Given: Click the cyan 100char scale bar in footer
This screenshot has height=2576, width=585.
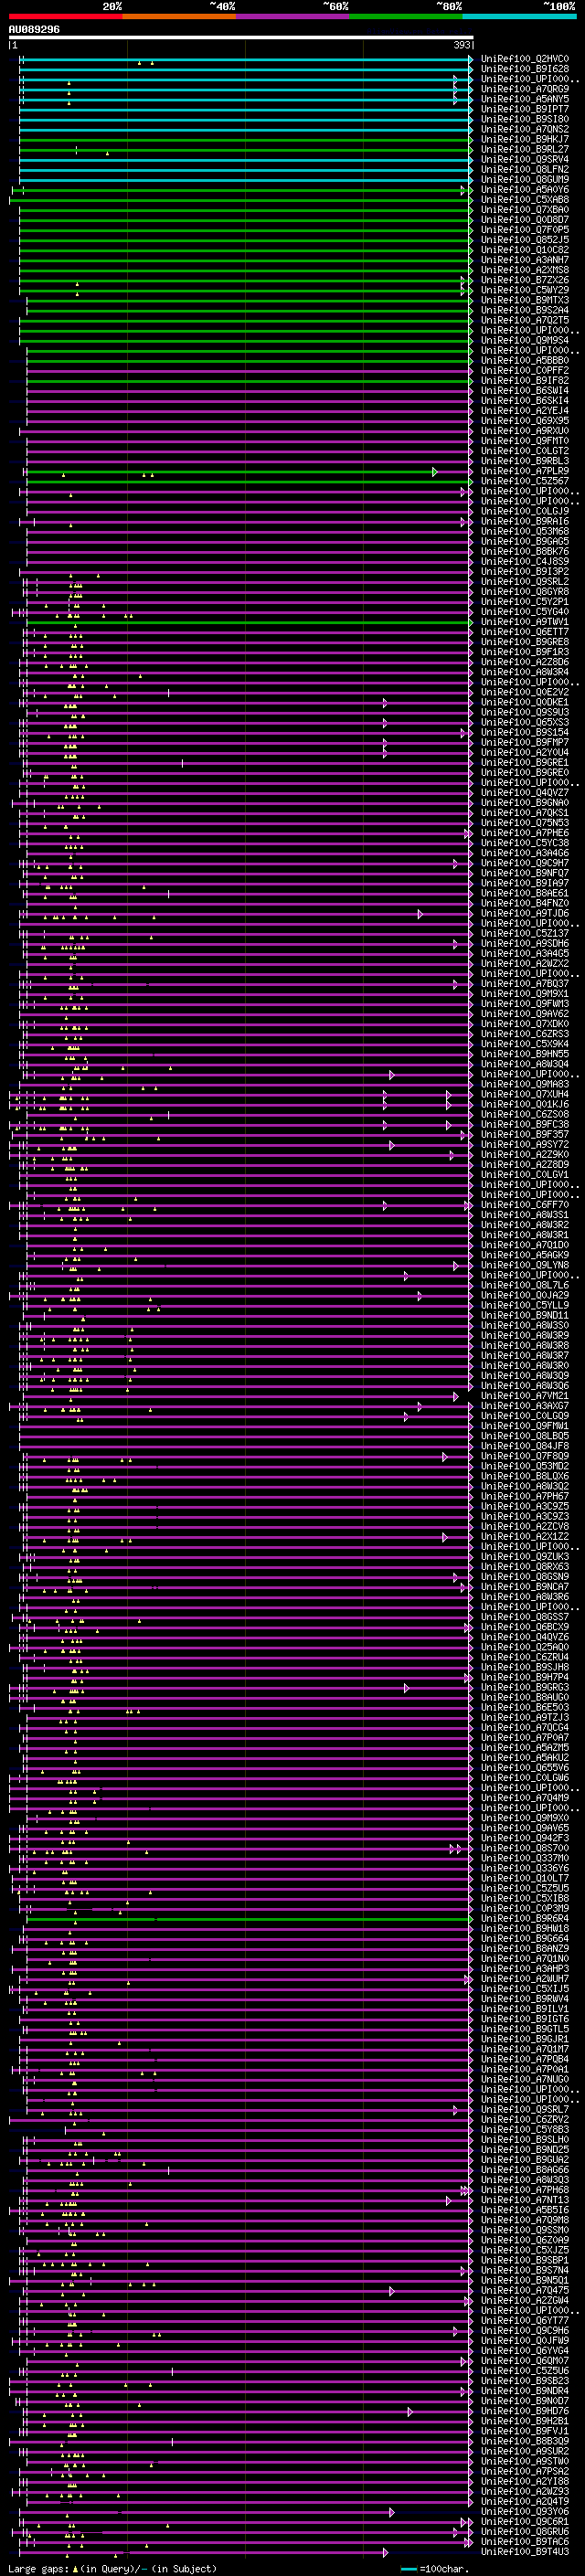Looking at the screenshot, I should pos(409,2568).
